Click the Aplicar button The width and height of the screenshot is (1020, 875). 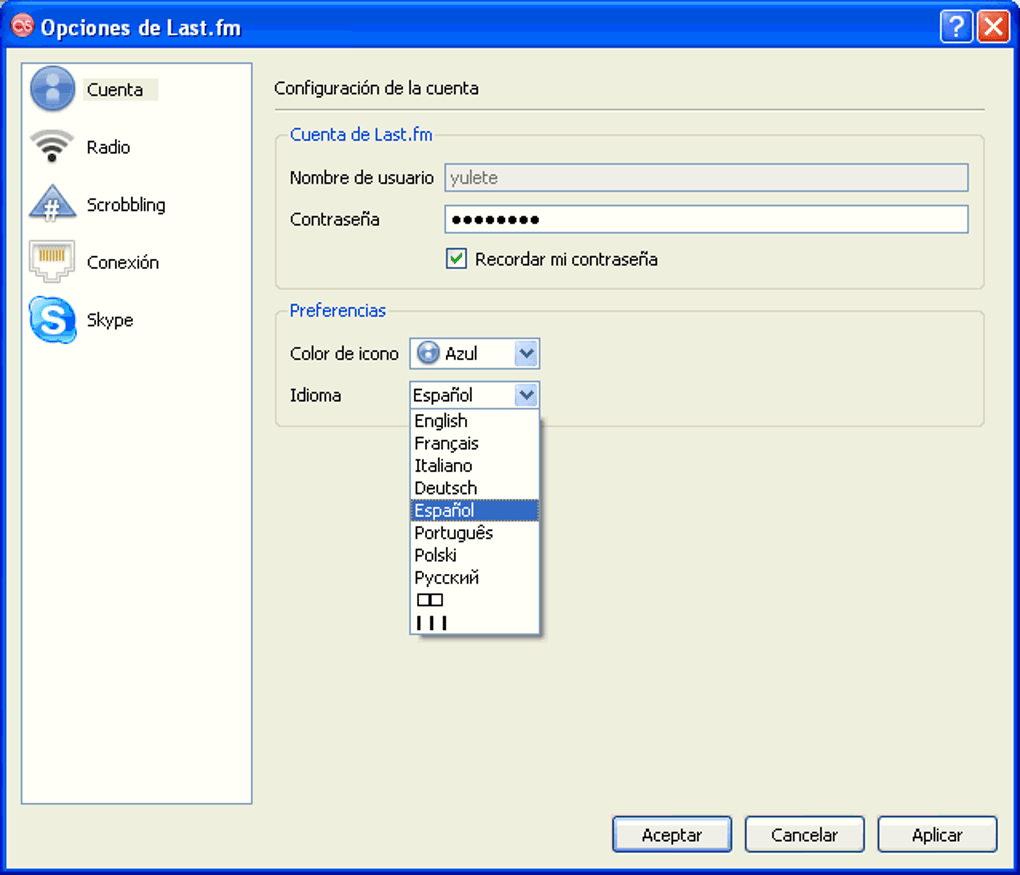click(x=937, y=834)
